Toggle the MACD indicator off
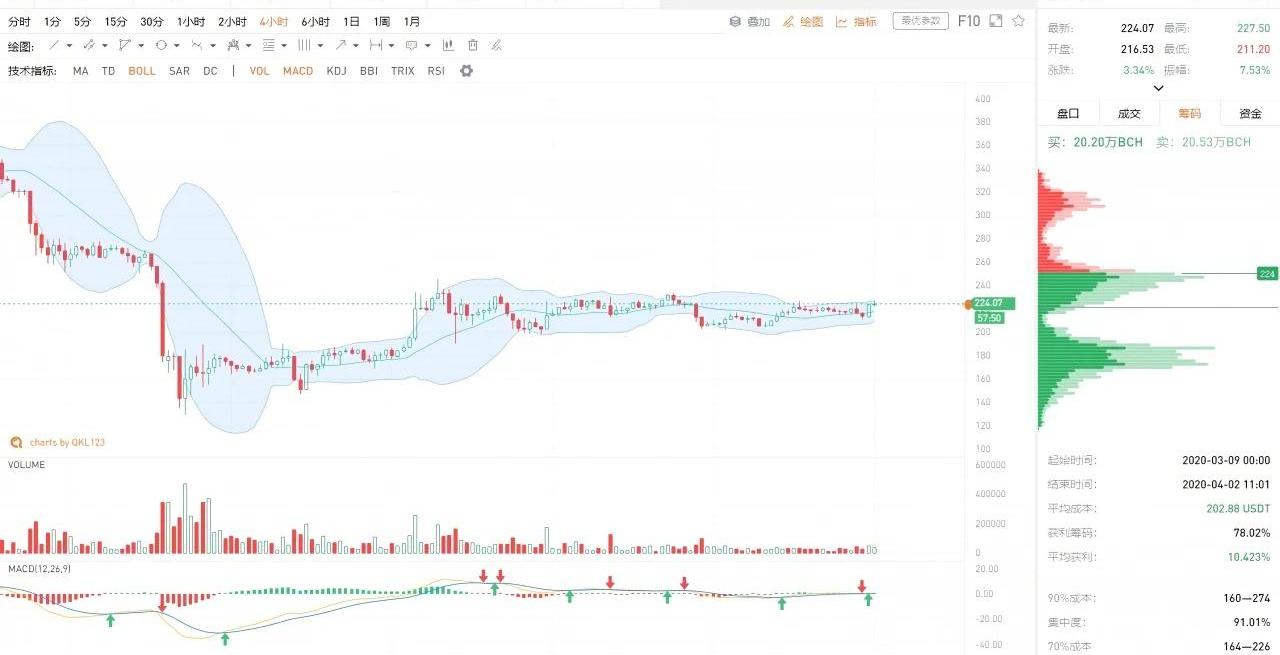 (x=298, y=71)
